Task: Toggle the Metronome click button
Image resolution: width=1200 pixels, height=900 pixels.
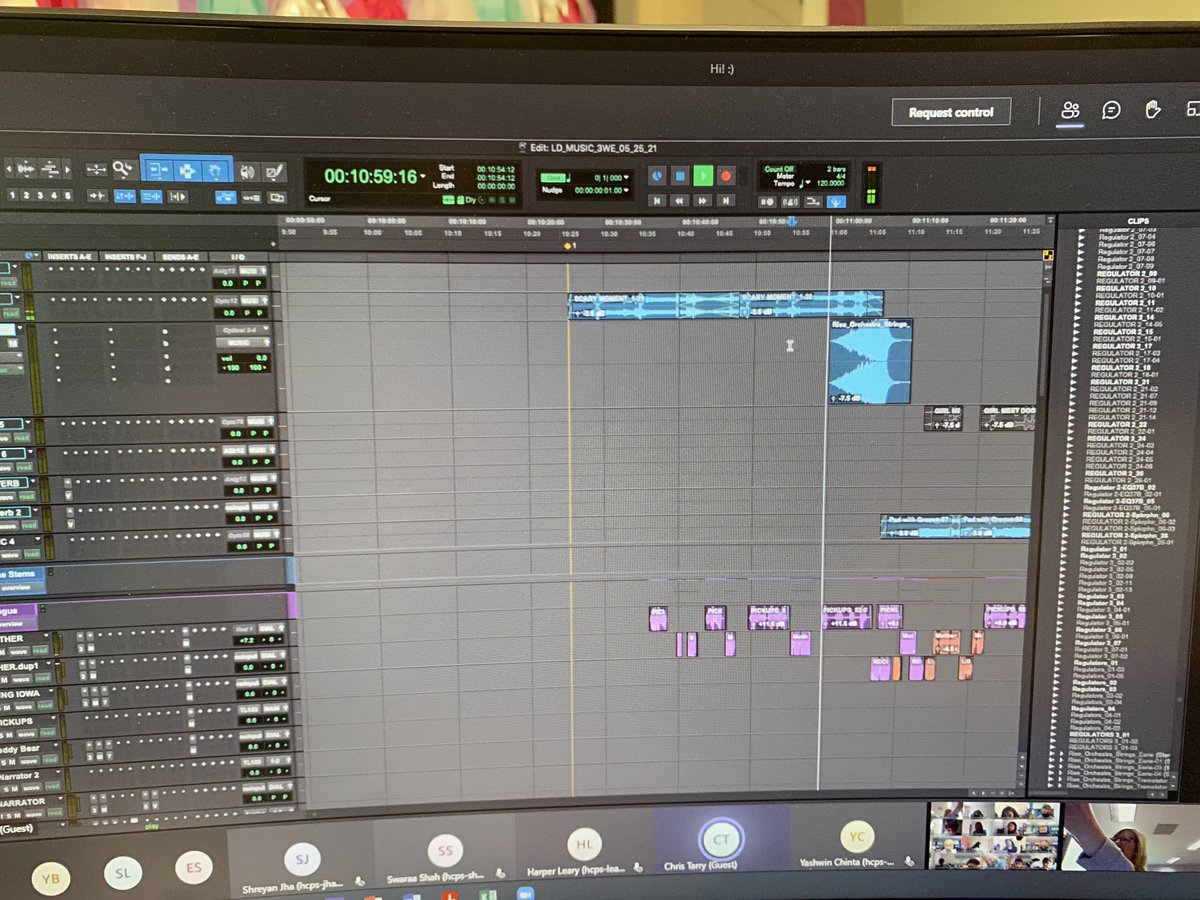Action: click(x=791, y=200)
